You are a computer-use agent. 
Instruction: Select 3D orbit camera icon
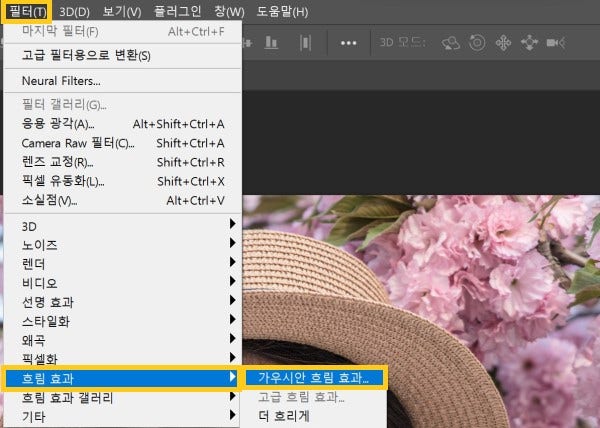point(450,43)
